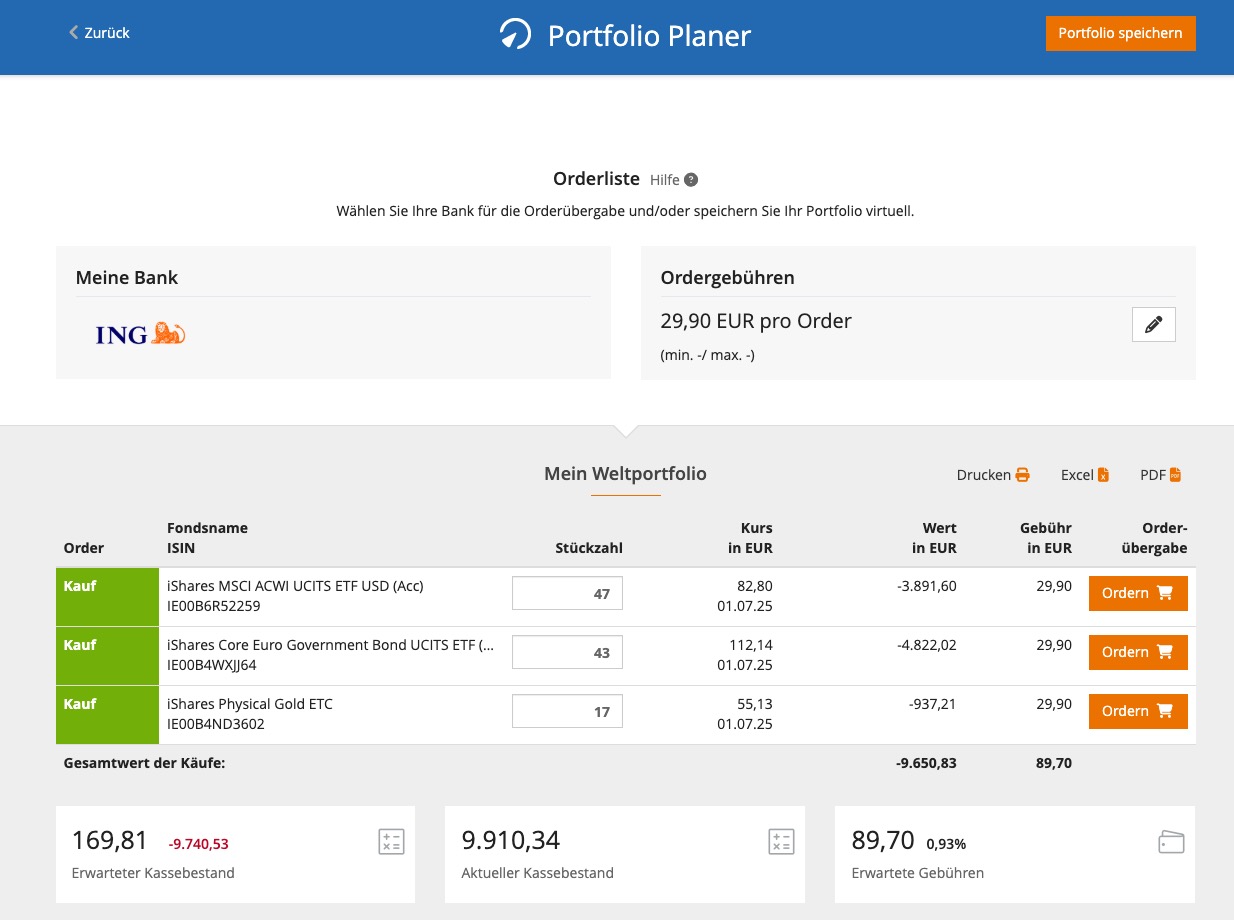
Task: Click the pencil icon to edit order fees
Action: 1153,325
